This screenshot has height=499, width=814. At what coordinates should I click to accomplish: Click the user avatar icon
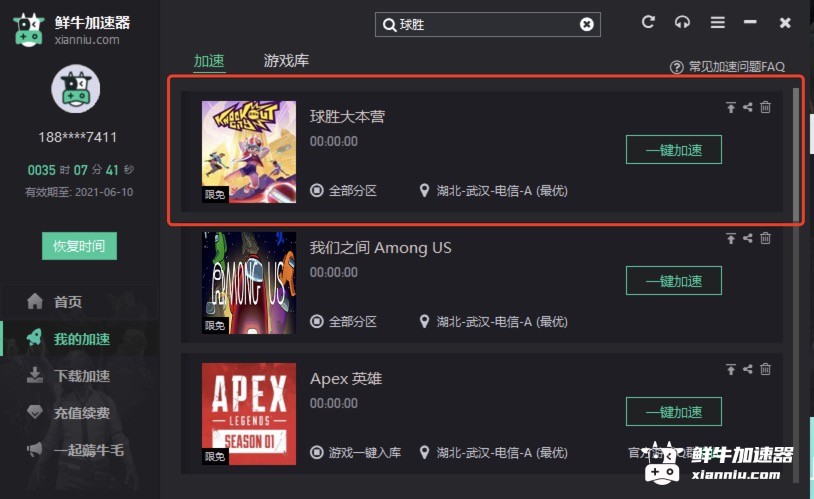pyautogui.click(x=76, y=89)
